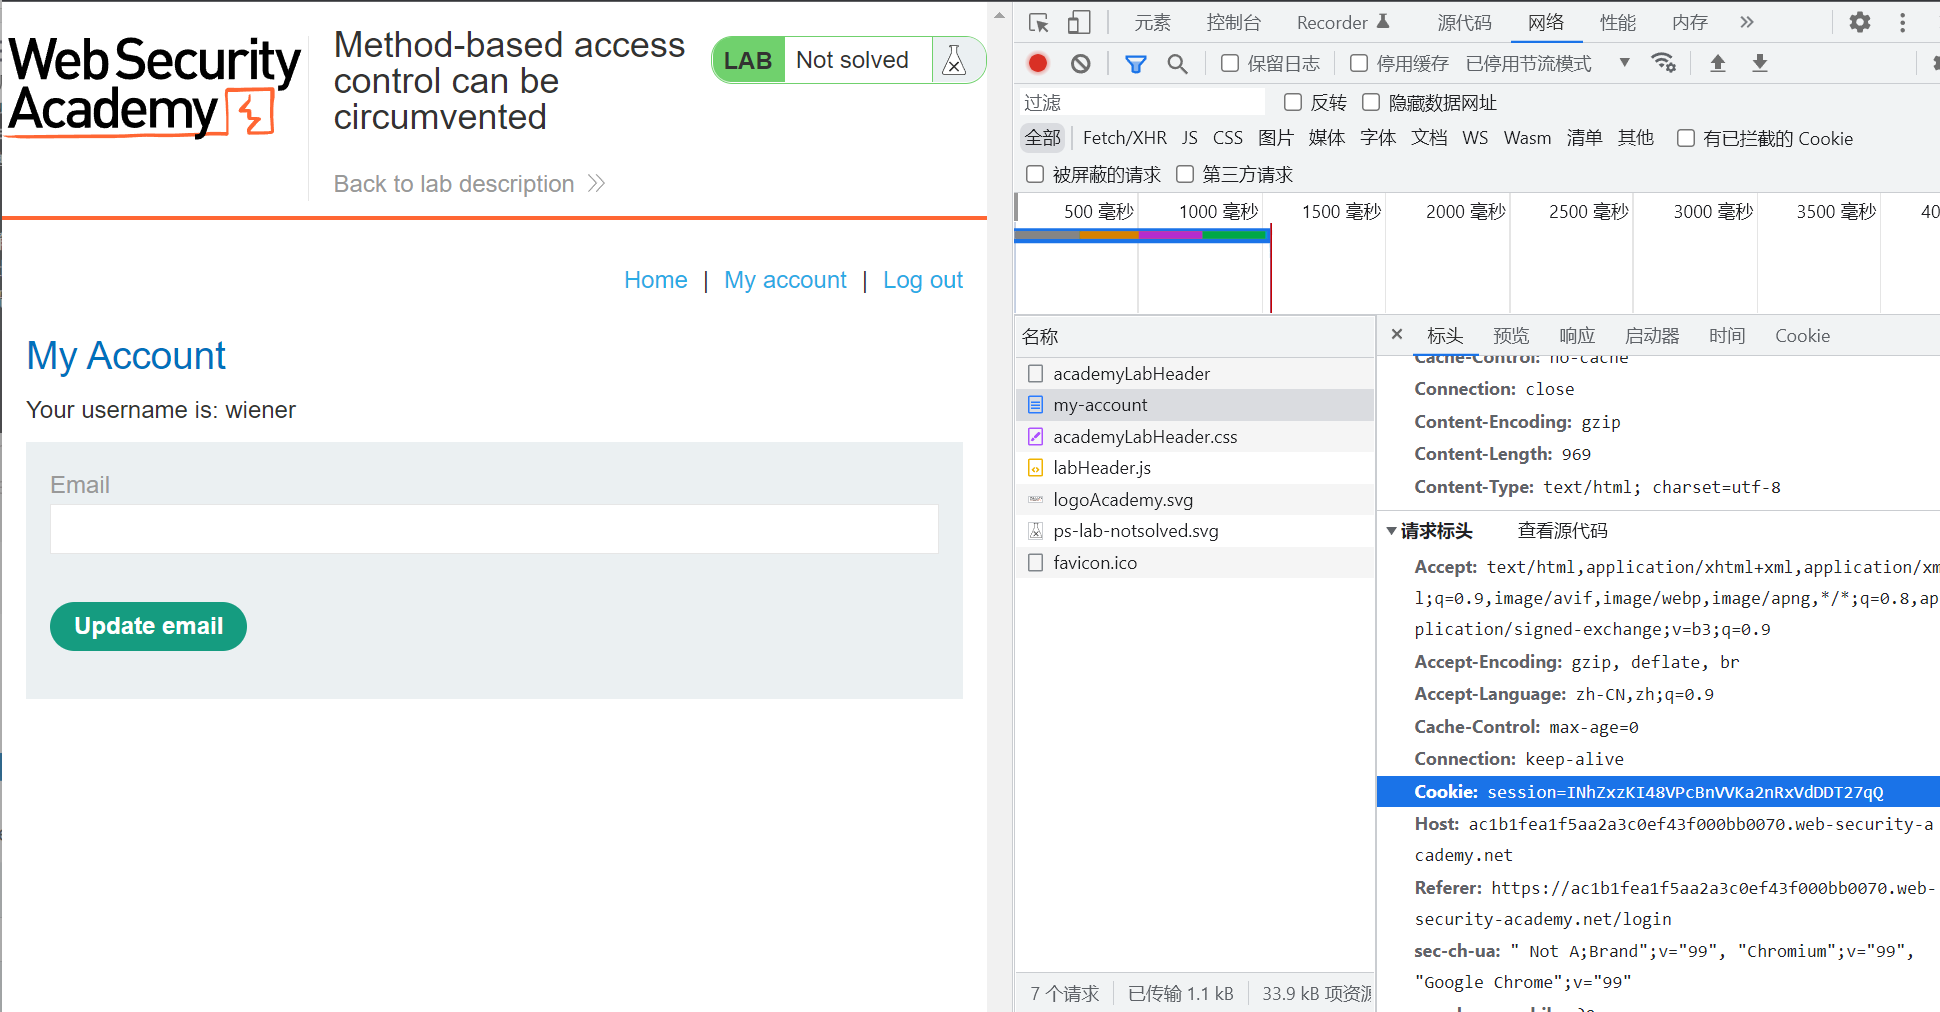Toggle blocked requests checkbox (被屏蔽的请求)

(x=1035, y=174)
